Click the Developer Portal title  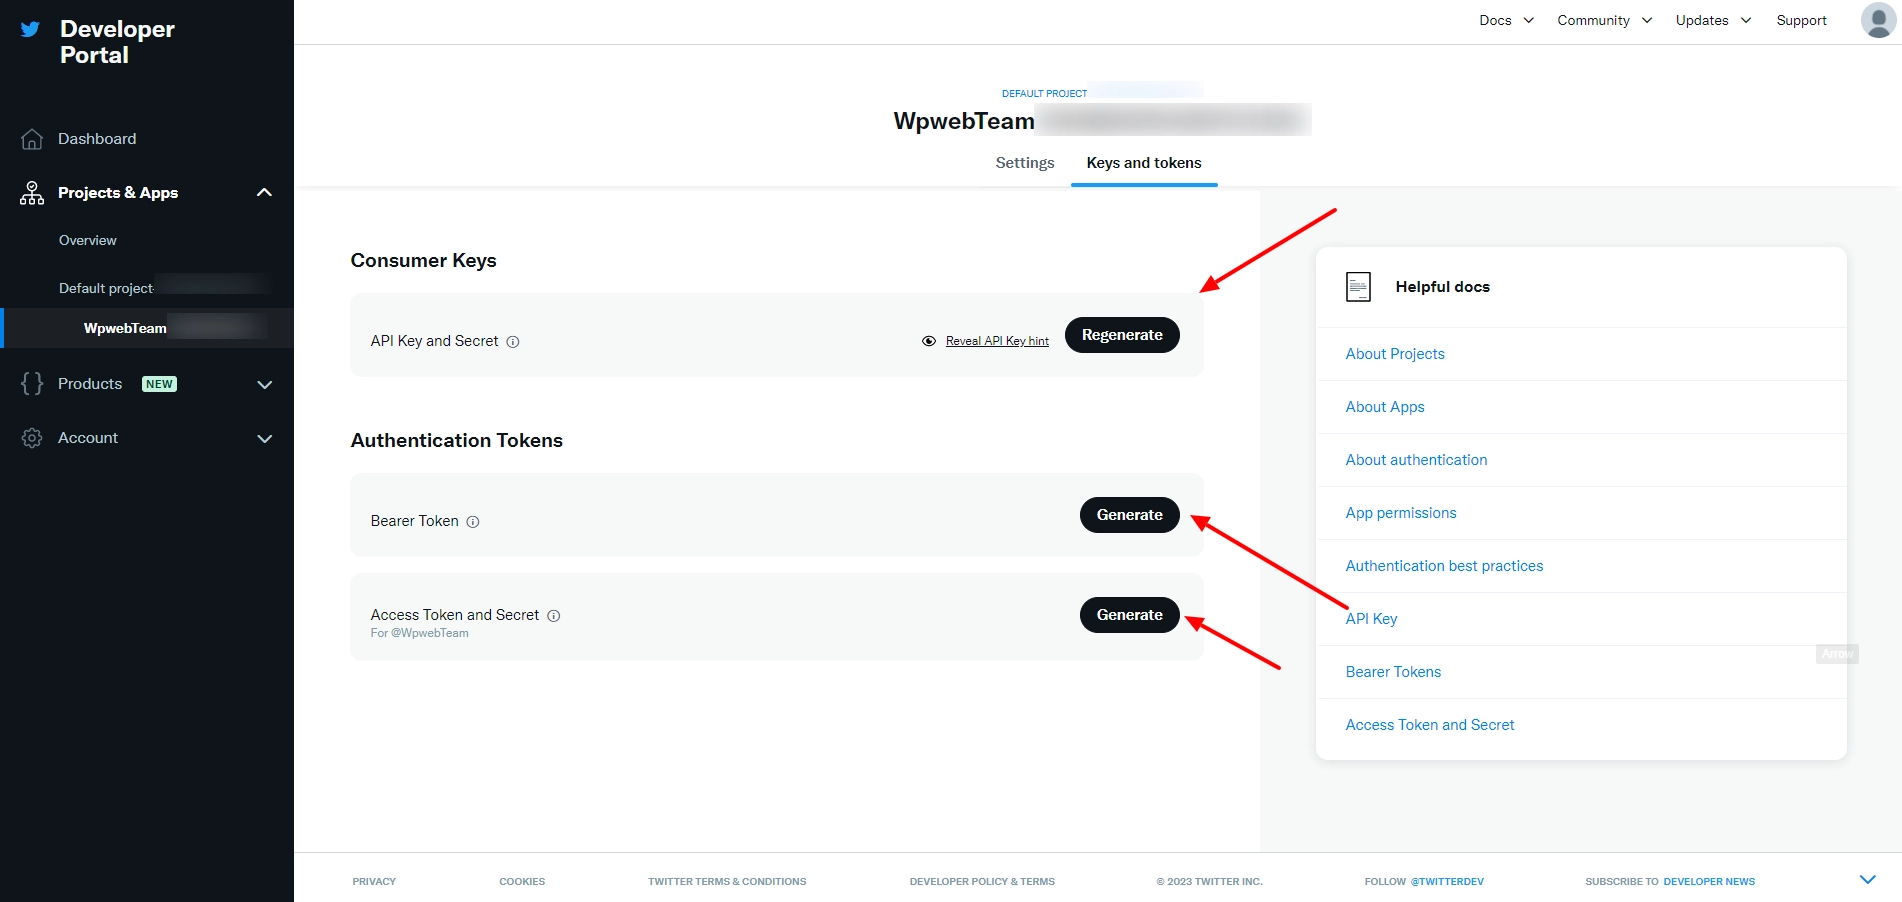tap(117, 42)
